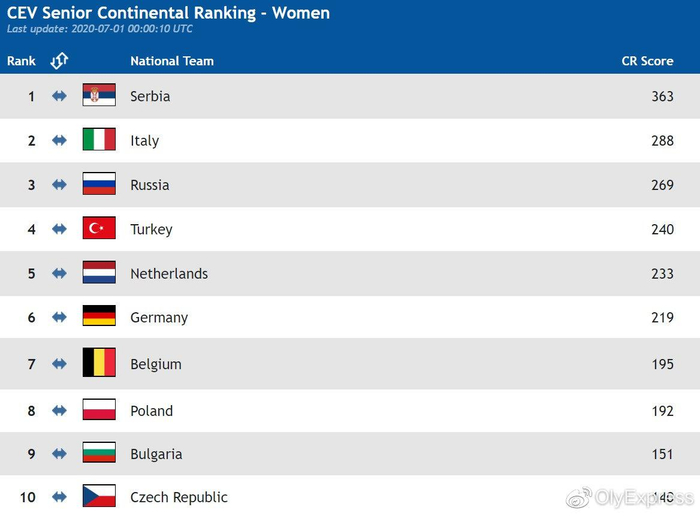Click the rank change sort icon in header
Viewport: 700px width, 516px height.
point(59,61)
